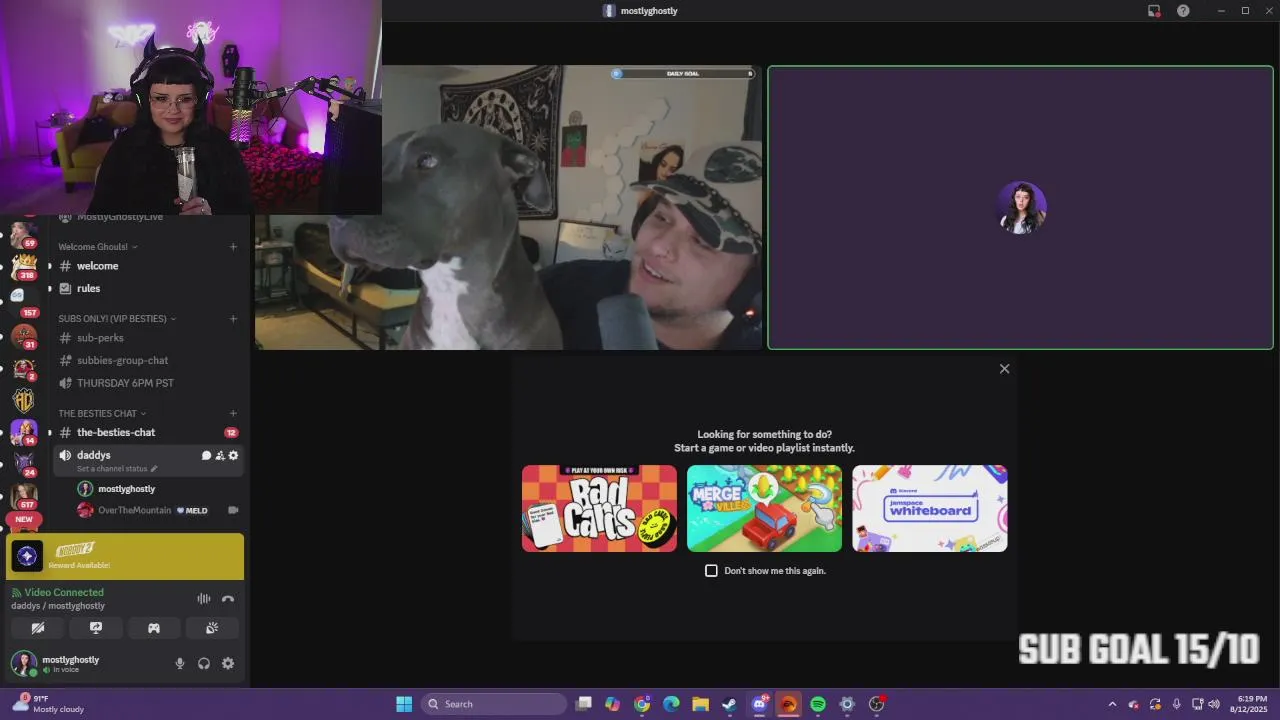Open the server with 617 notifications
1280x720 pixels.
click(24, 495)
